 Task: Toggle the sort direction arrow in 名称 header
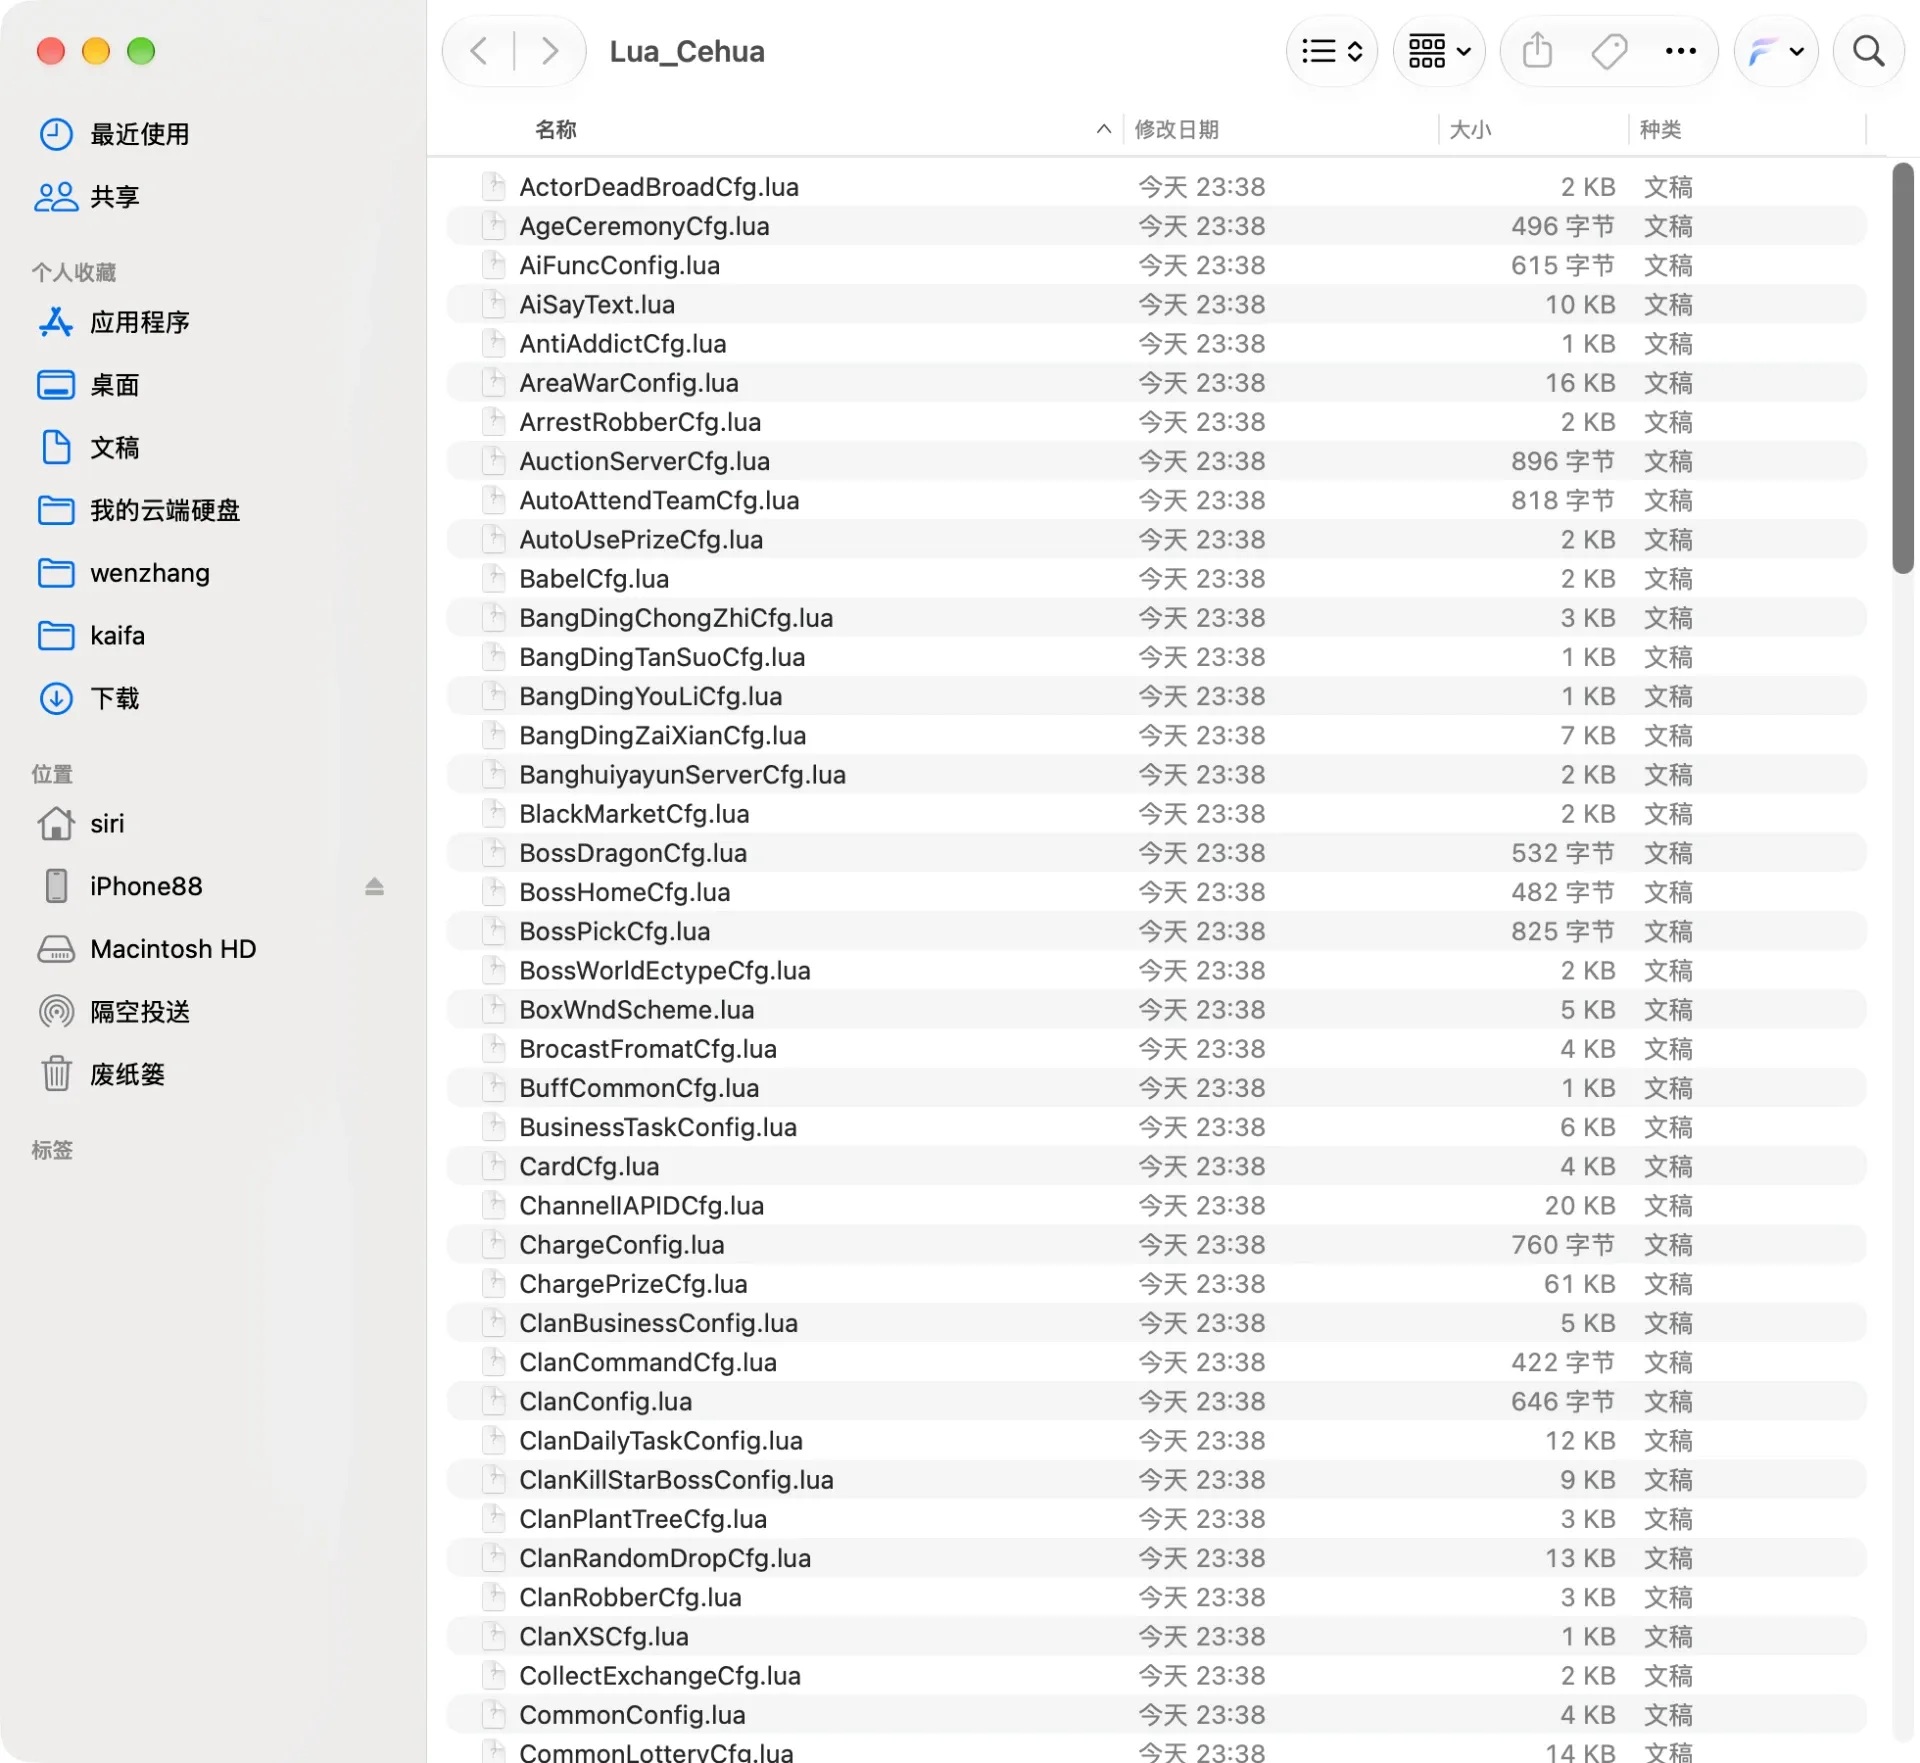click(x=1104, y=129)
